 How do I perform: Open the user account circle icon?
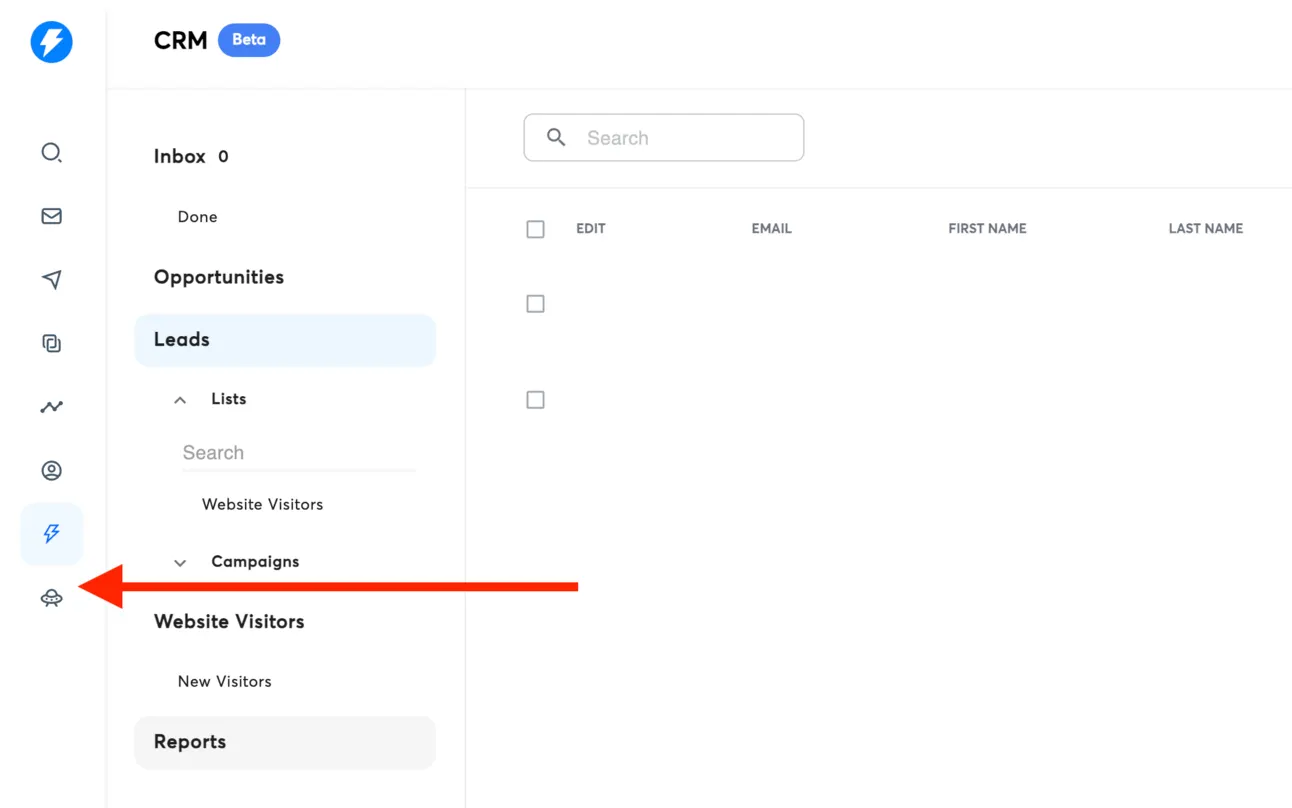[51, 470]
